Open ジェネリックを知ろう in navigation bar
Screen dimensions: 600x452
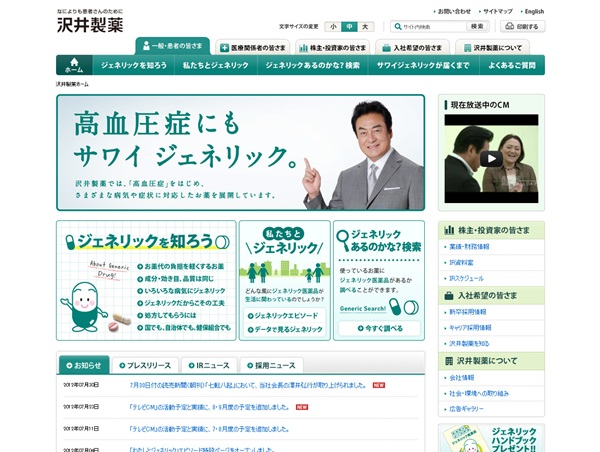tap(134, 65)
